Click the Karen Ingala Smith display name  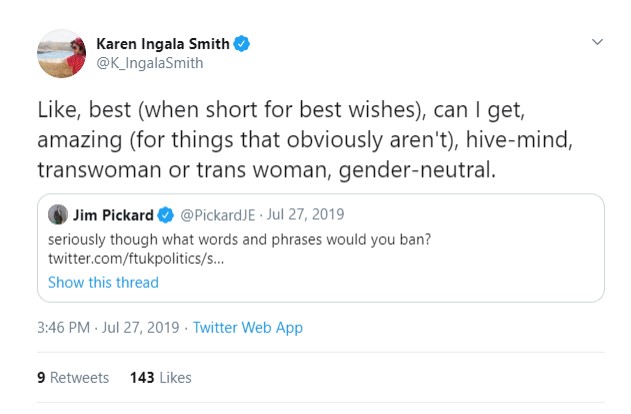click(x=163, y=43)
